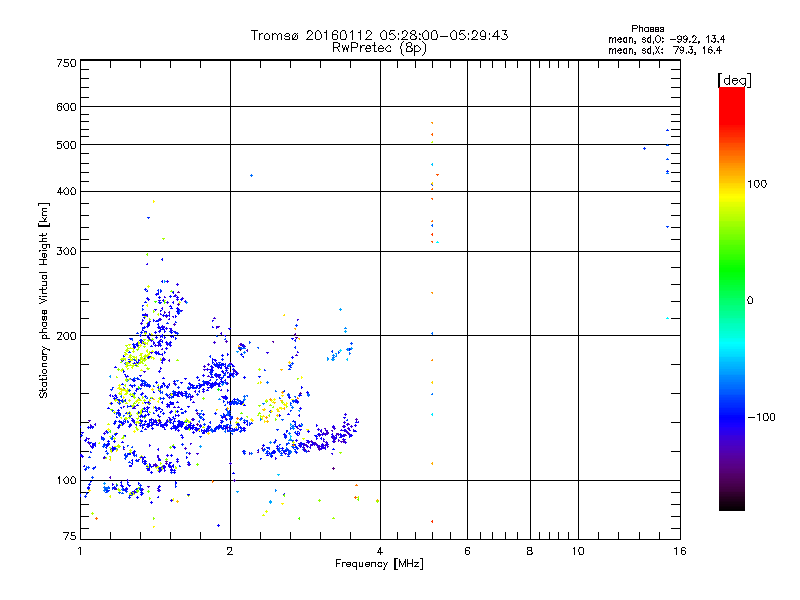Click the '[deg]' colorbar unit label
Image resolution: width=800 pixels, height=600 pixels.
click(734, 80)
